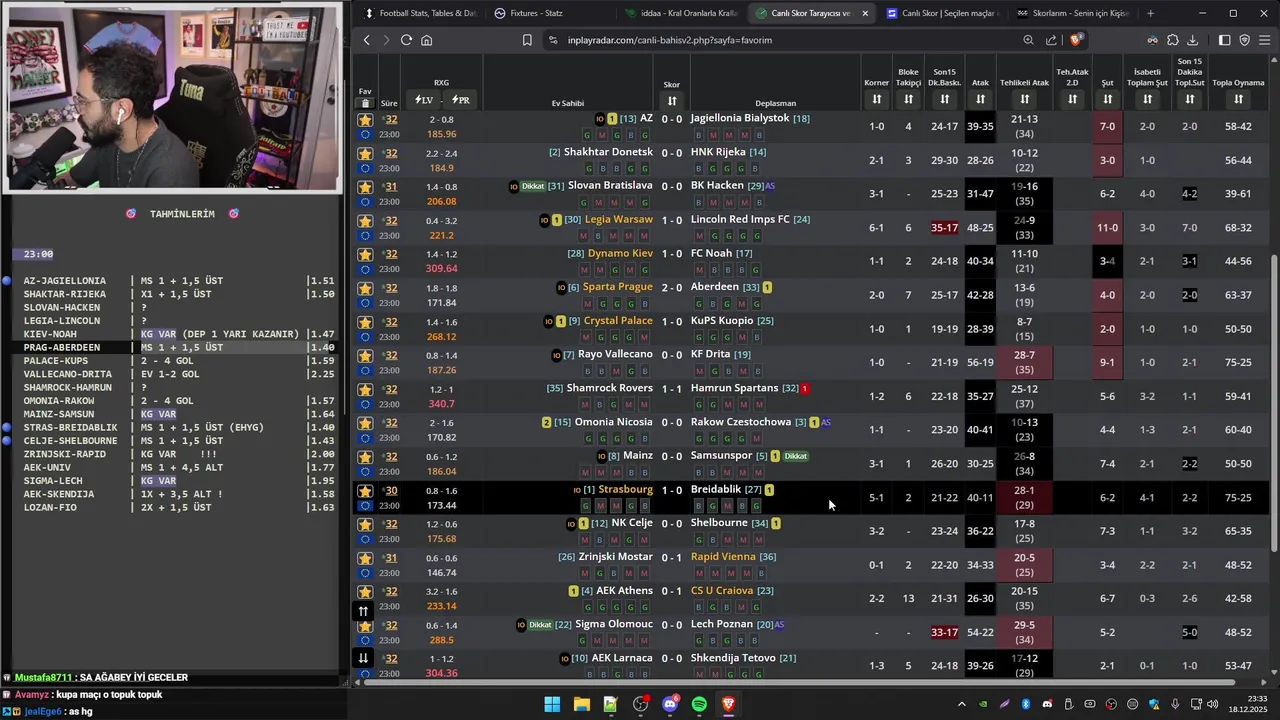
Task: Sort table by Atak column
Action: click(980, 99)
